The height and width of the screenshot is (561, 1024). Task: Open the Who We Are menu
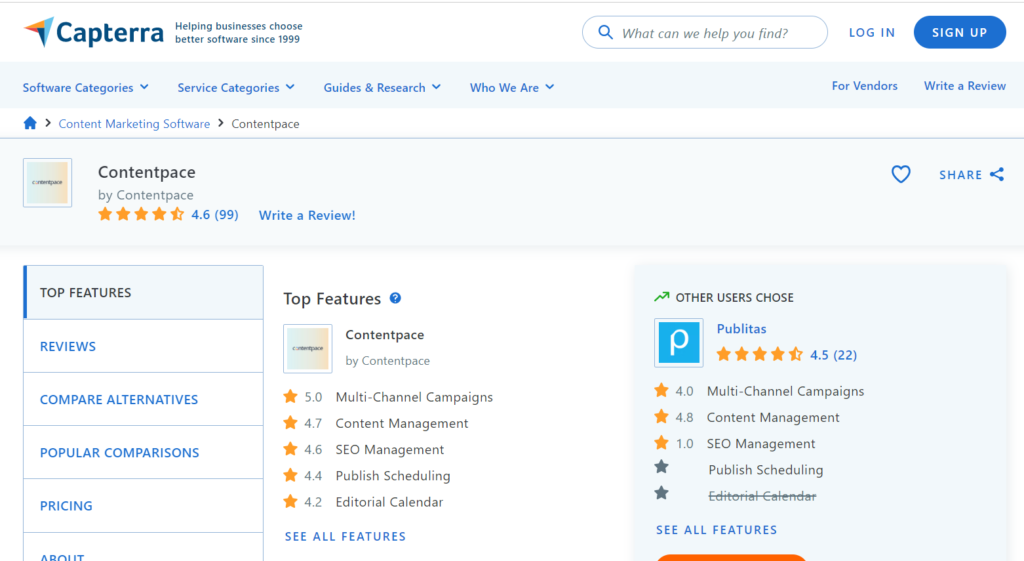coord(512,87)
